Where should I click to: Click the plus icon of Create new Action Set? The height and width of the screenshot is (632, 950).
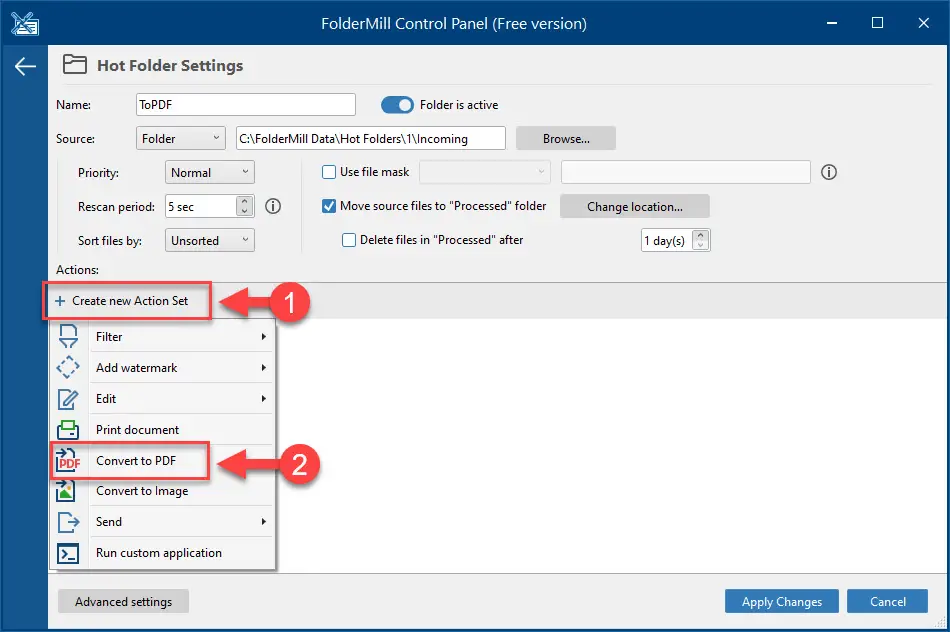(60, 301)
